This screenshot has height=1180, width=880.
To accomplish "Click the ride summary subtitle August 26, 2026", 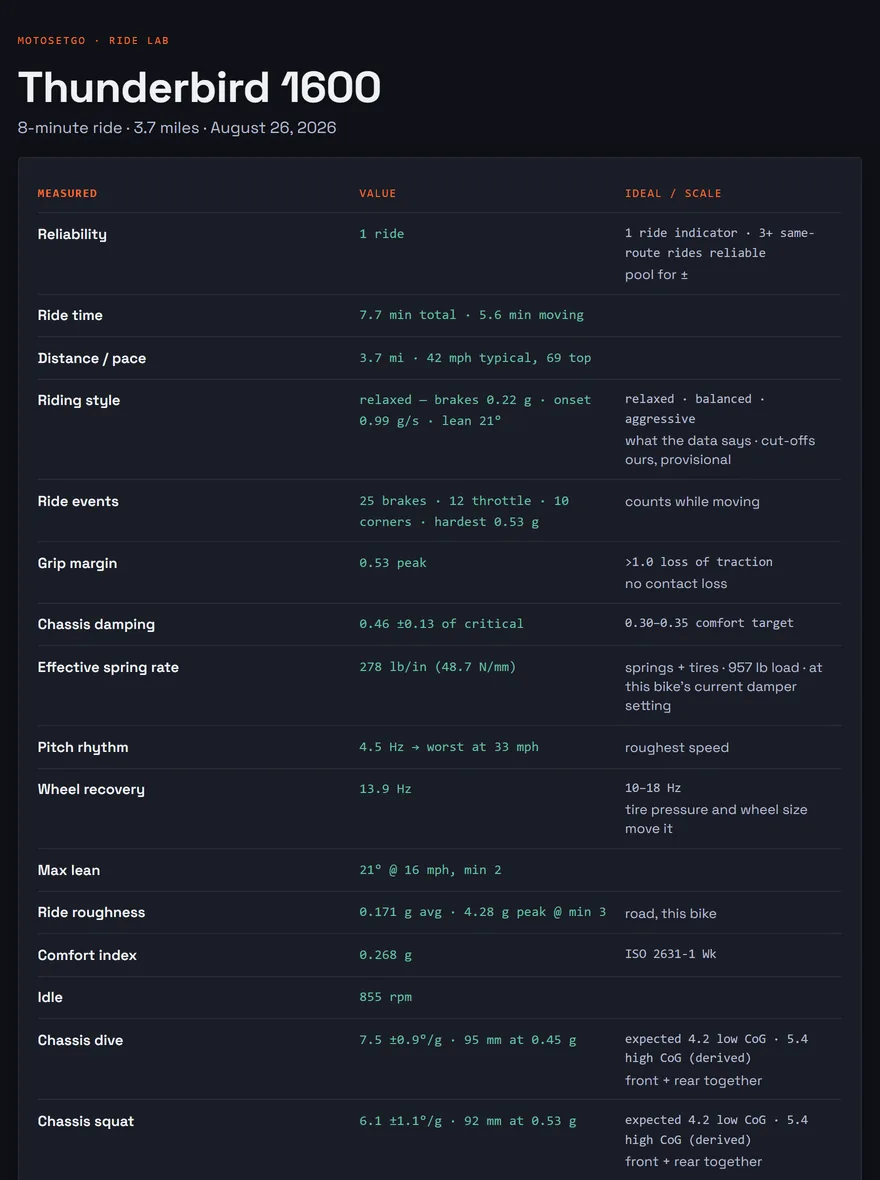I will pos(273,128).
